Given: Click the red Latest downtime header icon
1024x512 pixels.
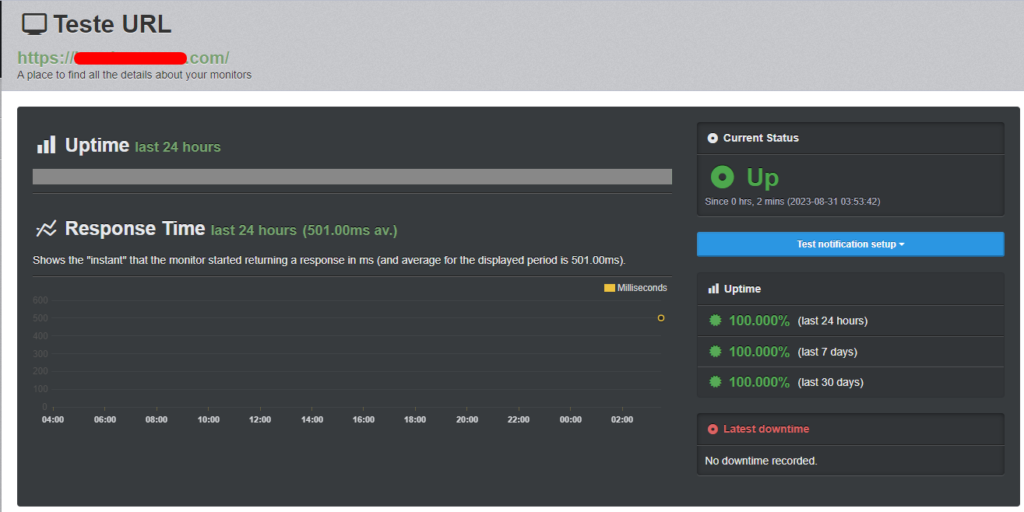Looking at the screenshot, I should (712, 429).
